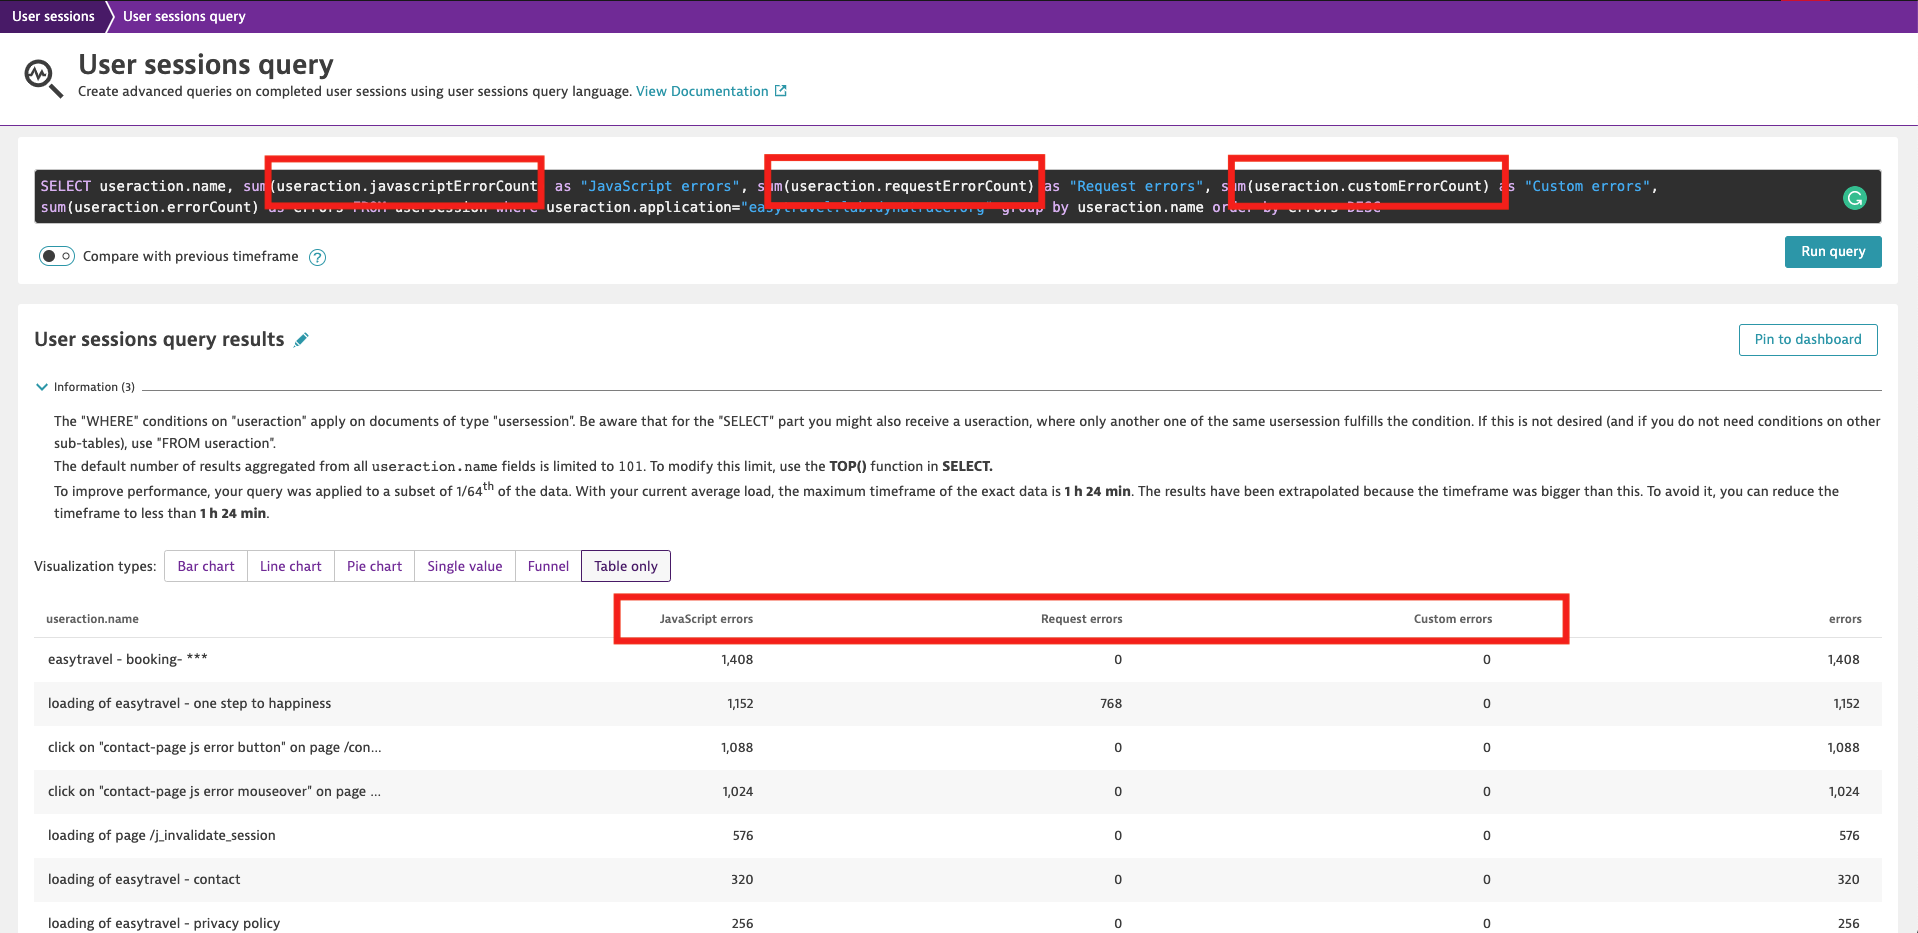The width and height of the screenshot is (1918, 933).
Task: Click 'User sessions query results' heading
Action: coord(159,340)
